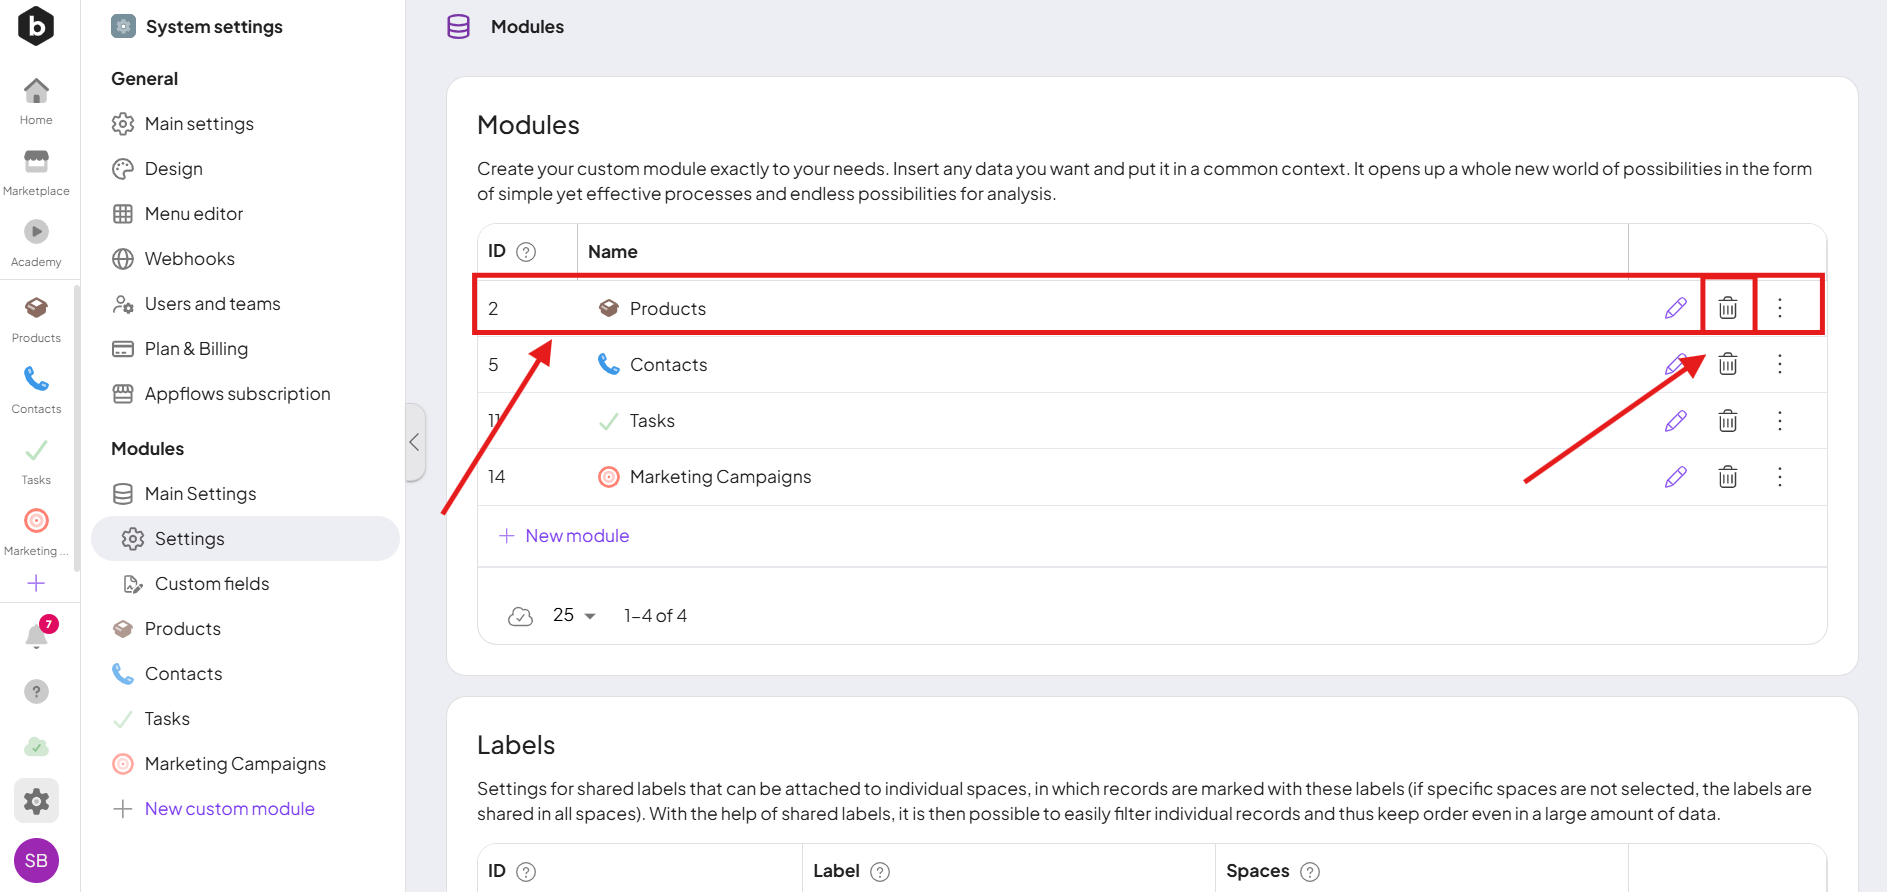
Task: Open the three-dot menu for Products row
Action: (x=1779, y=308)
